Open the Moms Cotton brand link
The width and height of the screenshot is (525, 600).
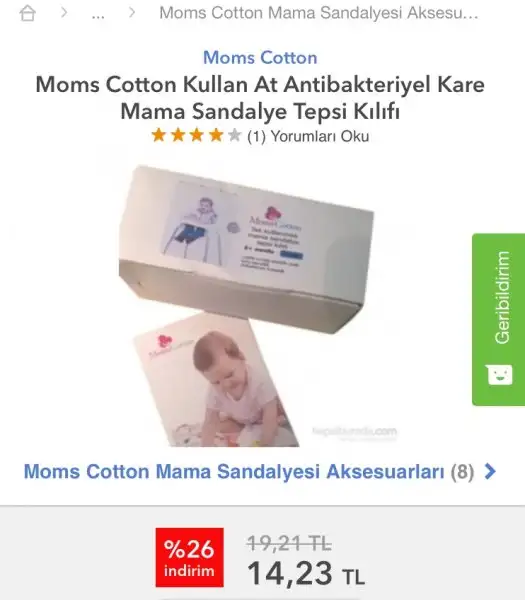[x=260, y=58]
